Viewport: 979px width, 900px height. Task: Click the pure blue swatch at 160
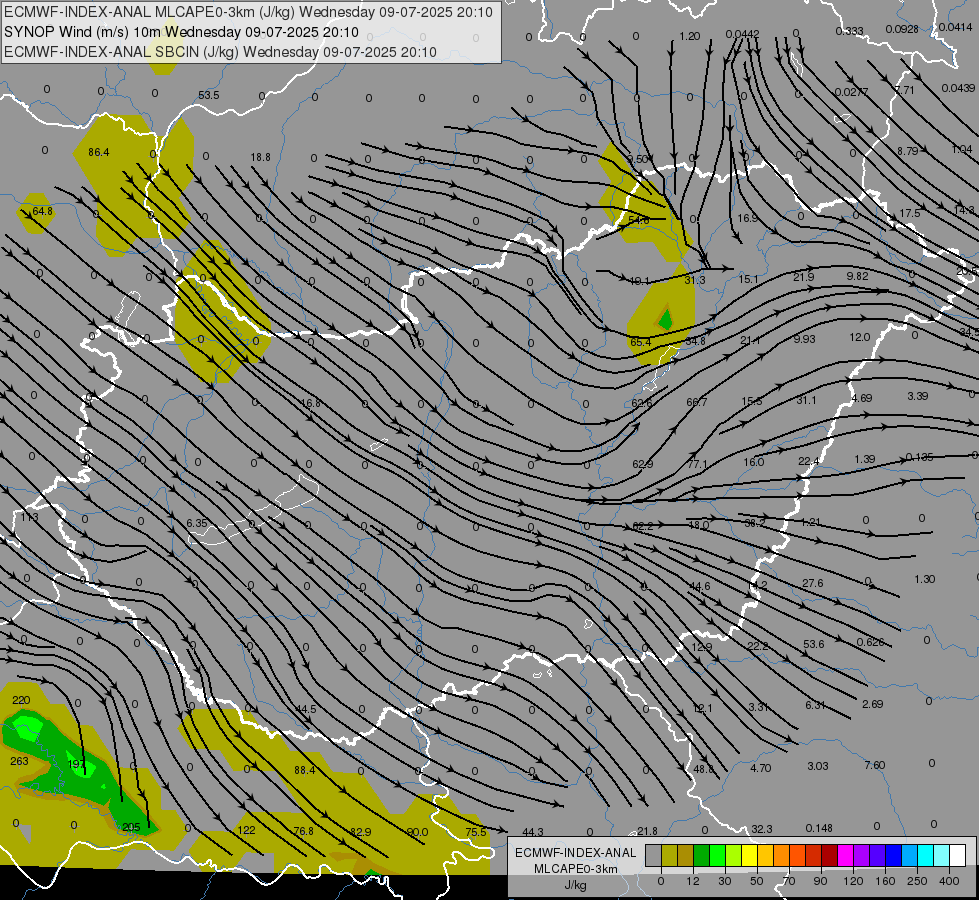point(893,855)
